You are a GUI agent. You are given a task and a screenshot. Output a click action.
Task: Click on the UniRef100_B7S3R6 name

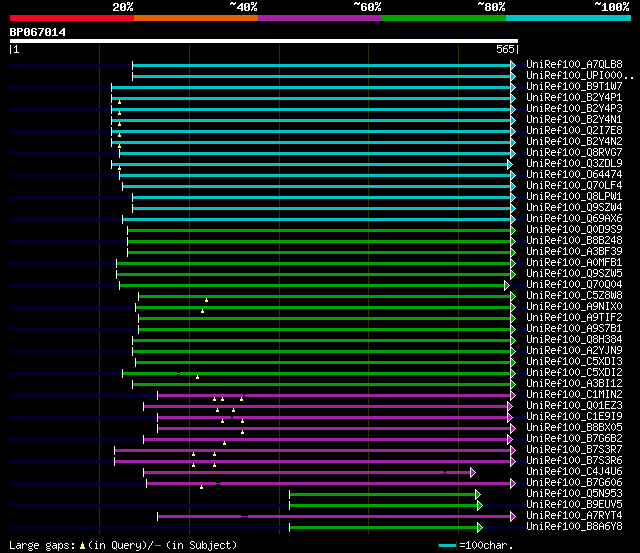[x=574, y=461]
